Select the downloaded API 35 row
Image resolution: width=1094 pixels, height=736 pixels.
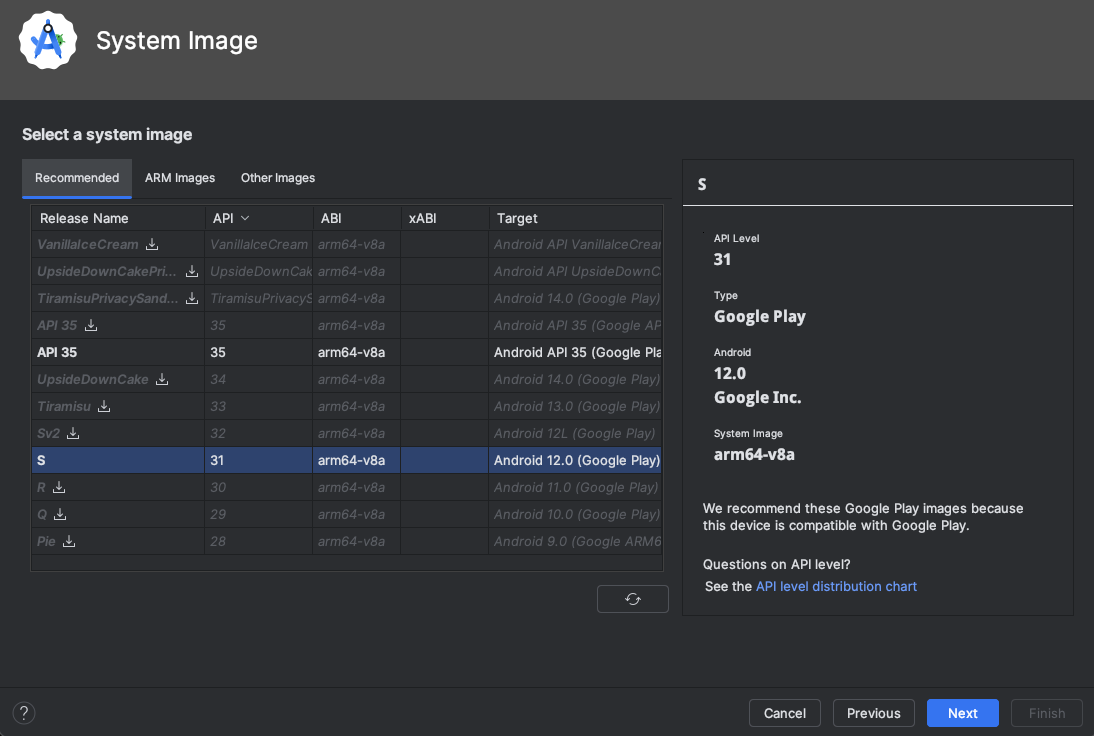(x=347, y=352)
